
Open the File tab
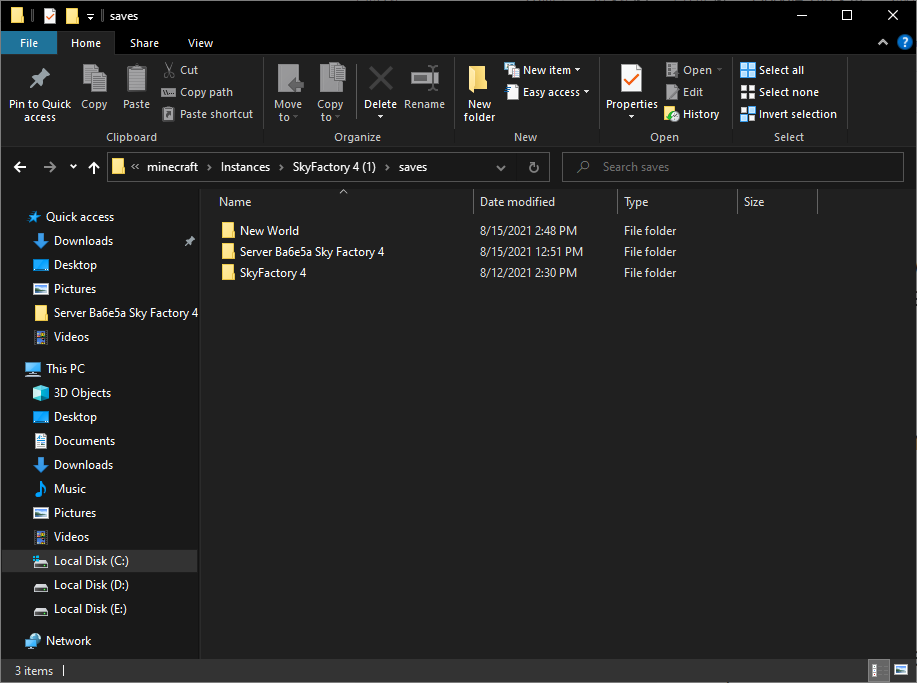tap(29, 43)
